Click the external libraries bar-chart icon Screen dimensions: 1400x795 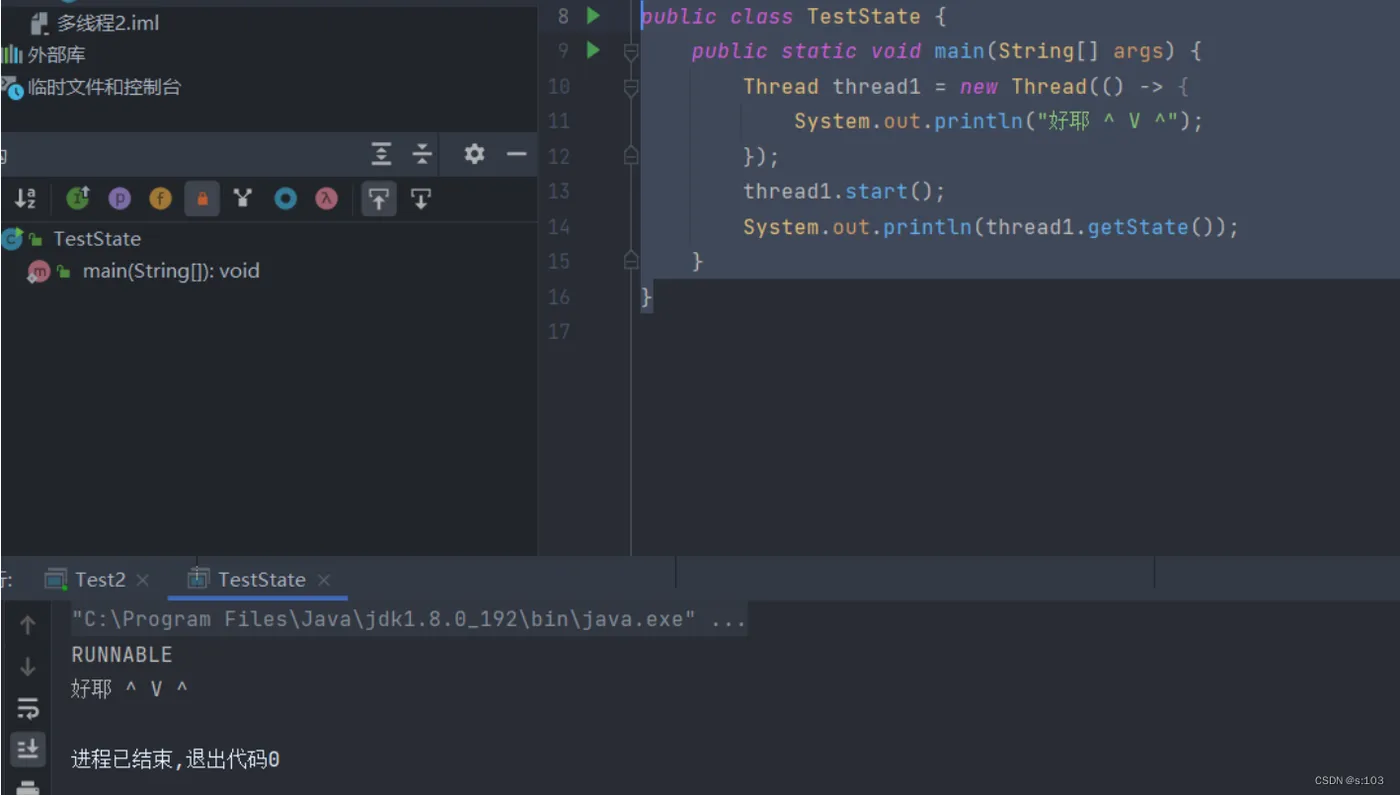[12, 55]
